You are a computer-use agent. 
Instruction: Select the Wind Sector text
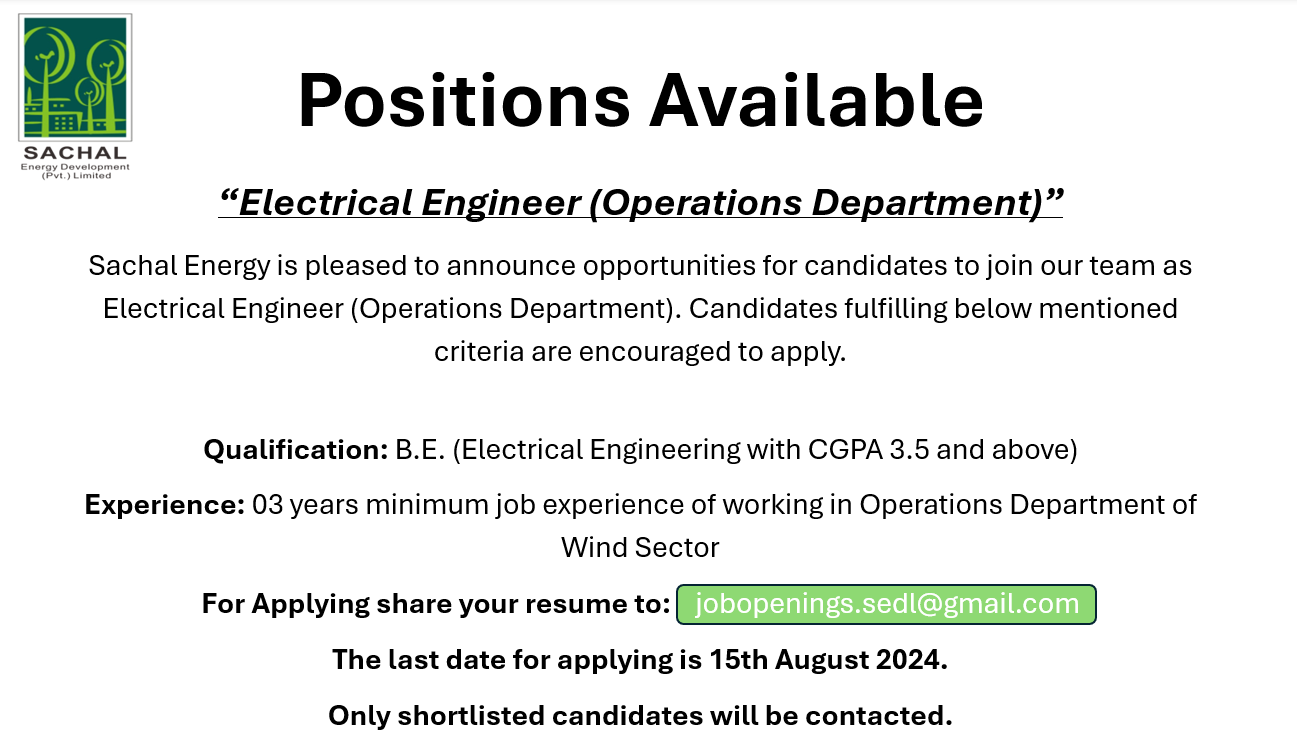(640, 547)
